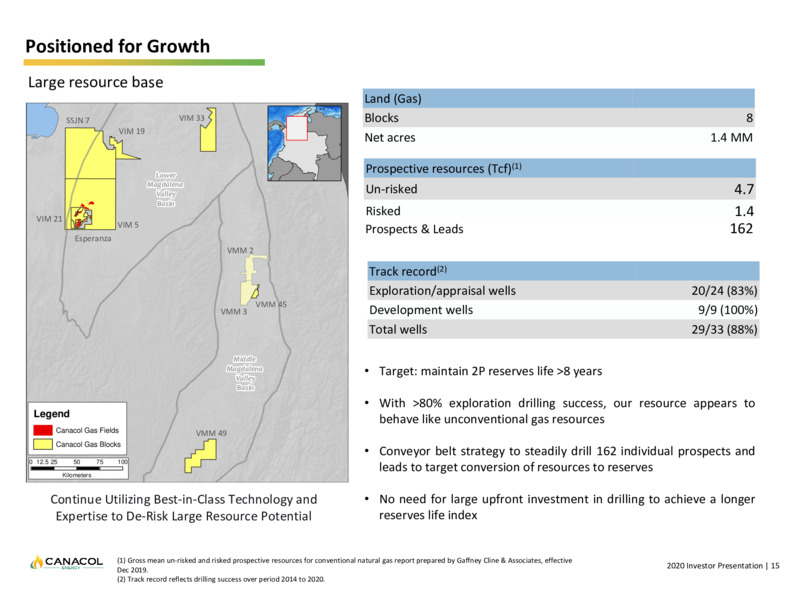
Task: Click the Blocks value '8'
Action: tap(749, 118)
